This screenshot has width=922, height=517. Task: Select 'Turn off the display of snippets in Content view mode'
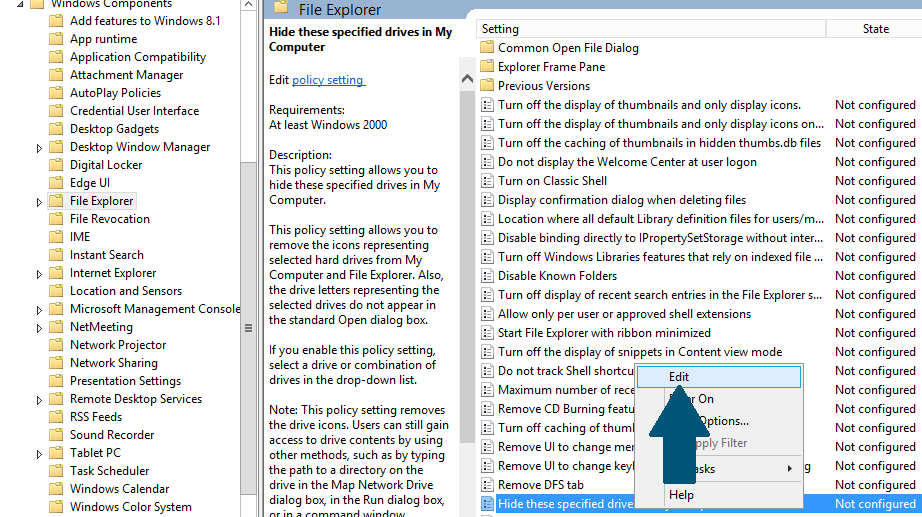[x=640, y=352]
